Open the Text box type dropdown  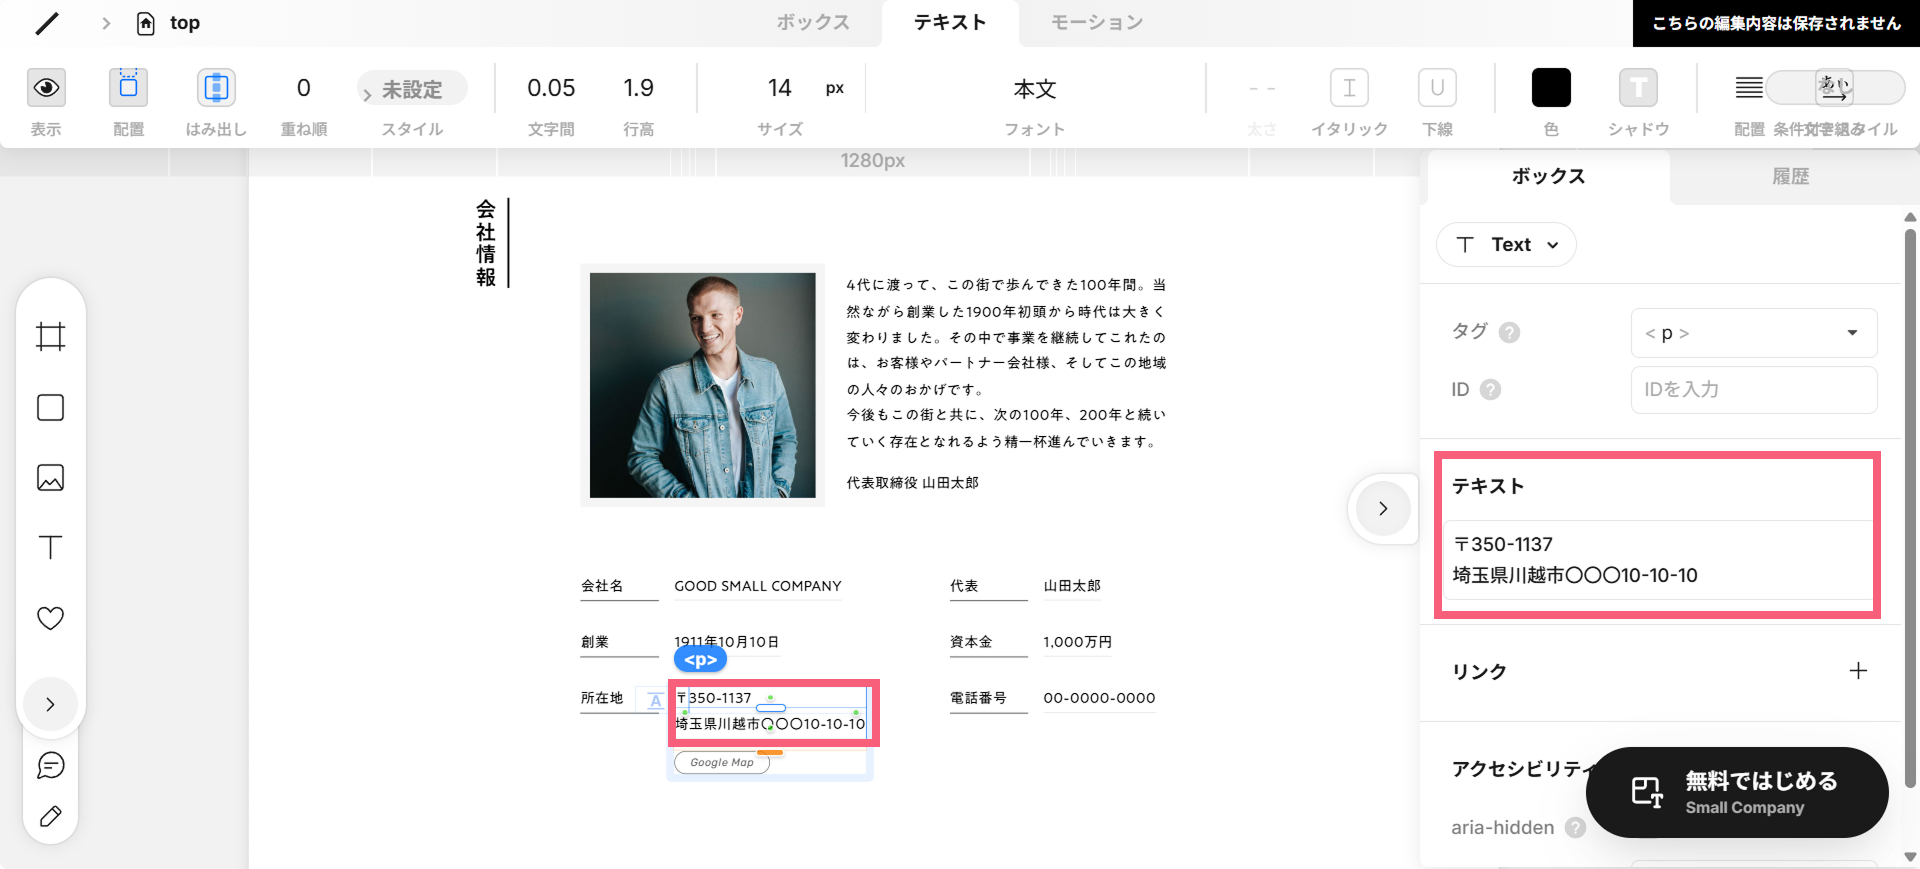pos(1506,245)
